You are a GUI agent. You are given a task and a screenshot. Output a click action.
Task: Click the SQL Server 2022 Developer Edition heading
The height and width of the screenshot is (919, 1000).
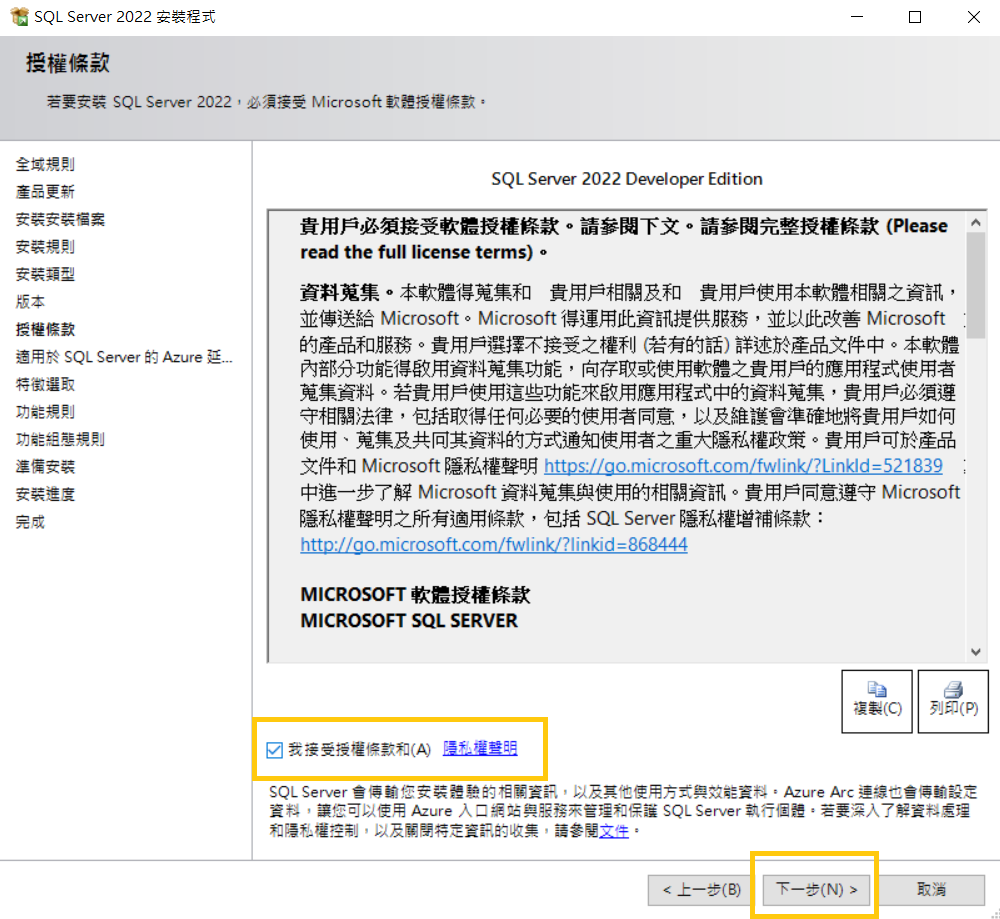[627, 179]
